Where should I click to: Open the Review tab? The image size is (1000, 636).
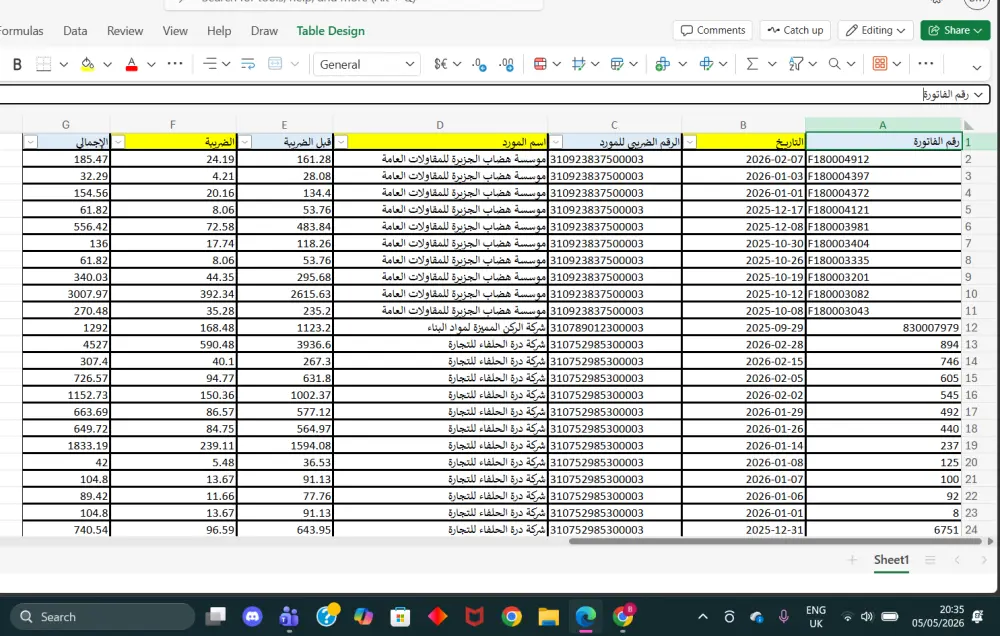(x=125, y=31)
